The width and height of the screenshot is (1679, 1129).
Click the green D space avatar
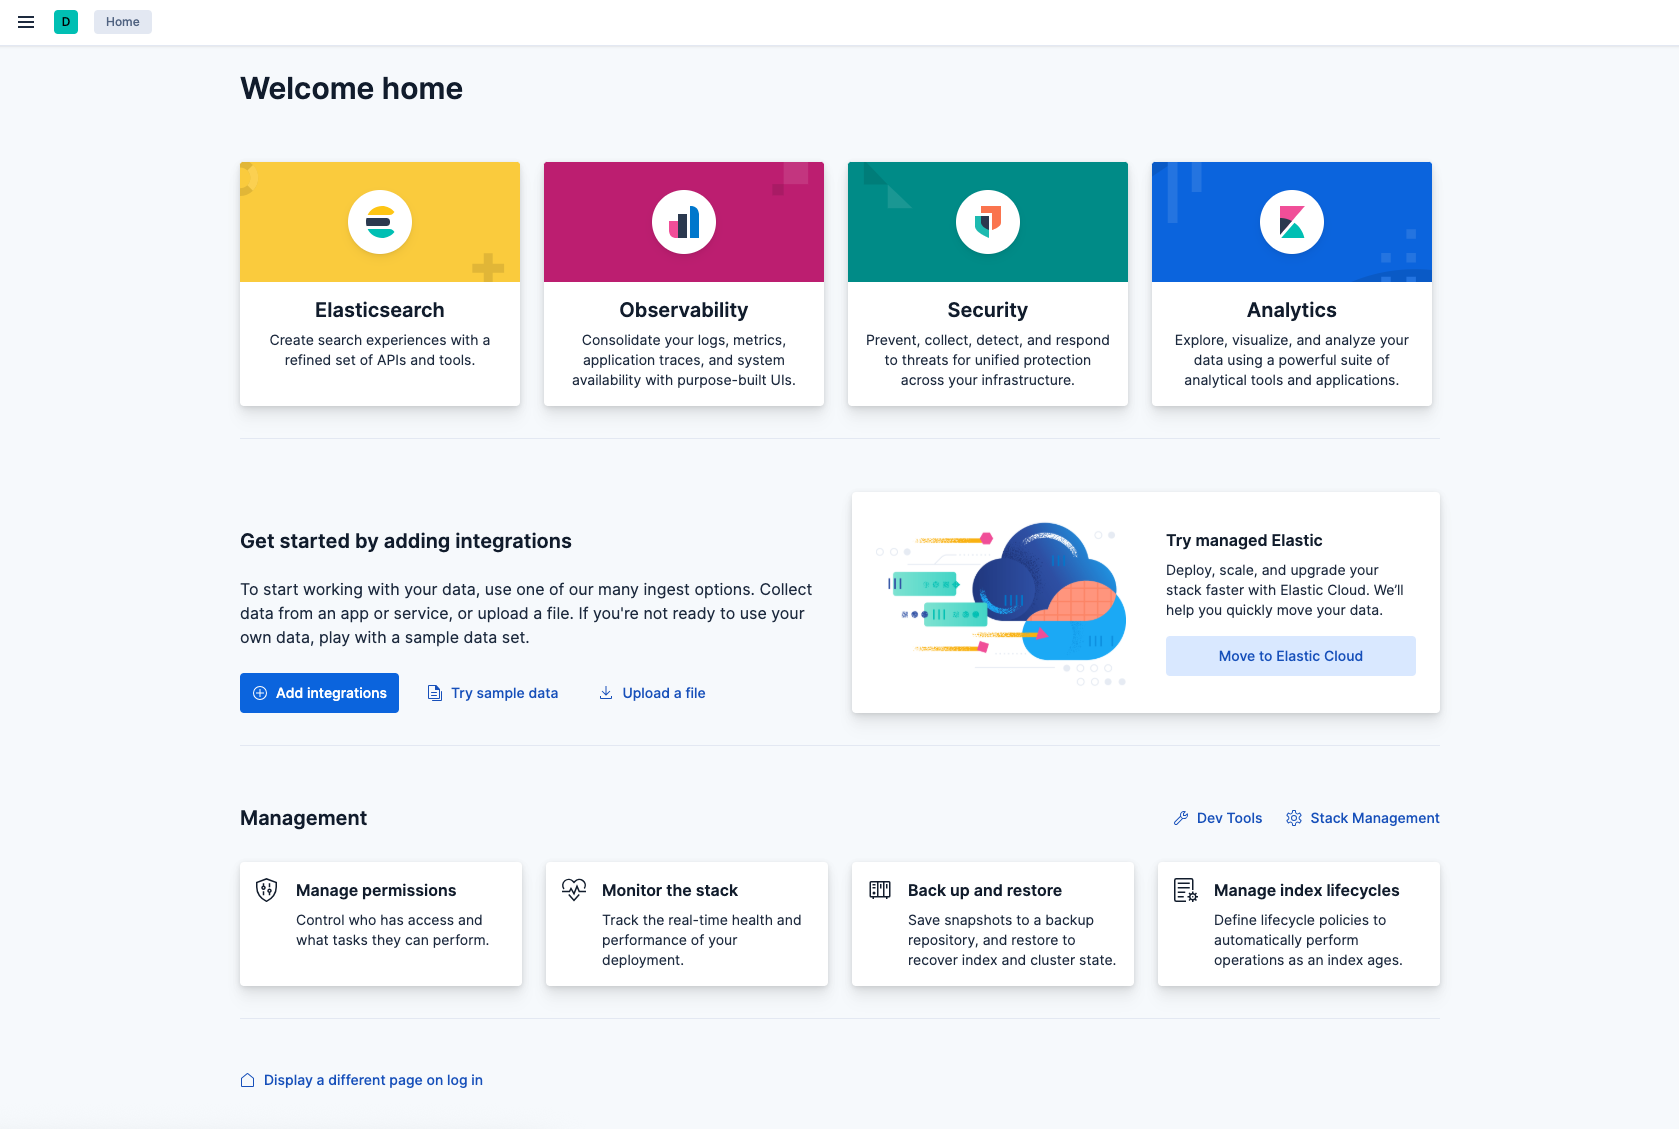tap(66, 22)
